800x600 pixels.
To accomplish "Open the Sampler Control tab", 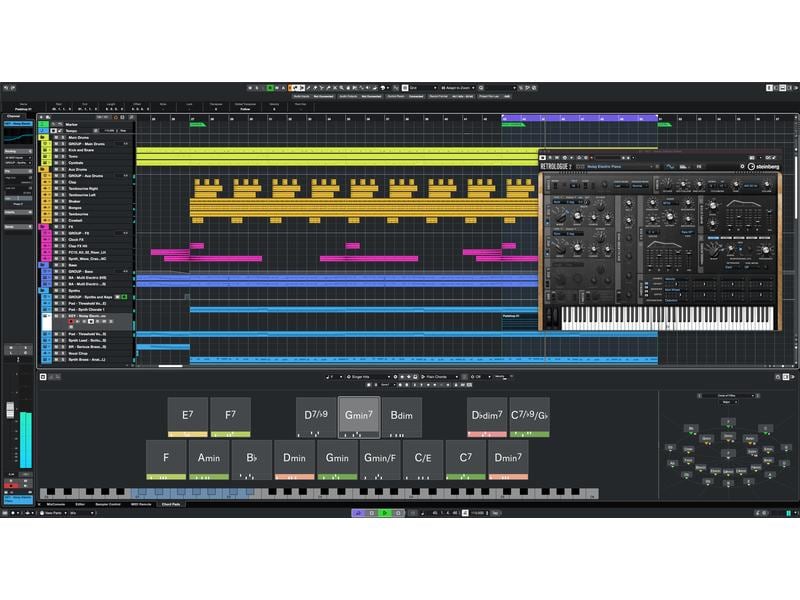I will click(x=108, y=504).
